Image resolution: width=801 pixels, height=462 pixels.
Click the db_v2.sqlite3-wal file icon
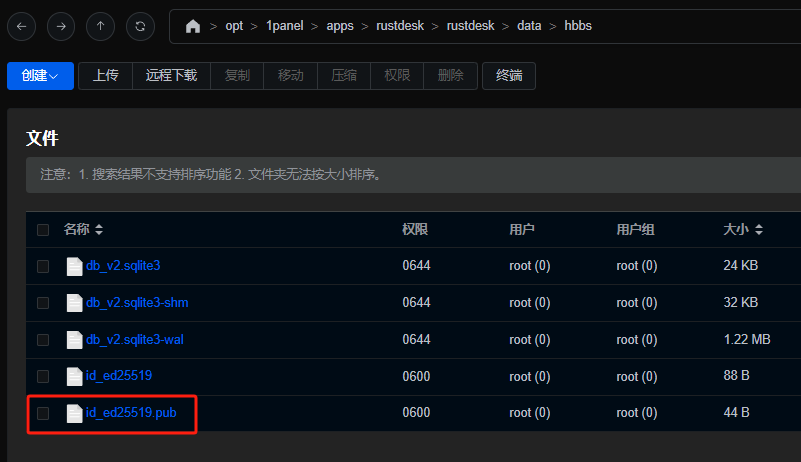75,340
